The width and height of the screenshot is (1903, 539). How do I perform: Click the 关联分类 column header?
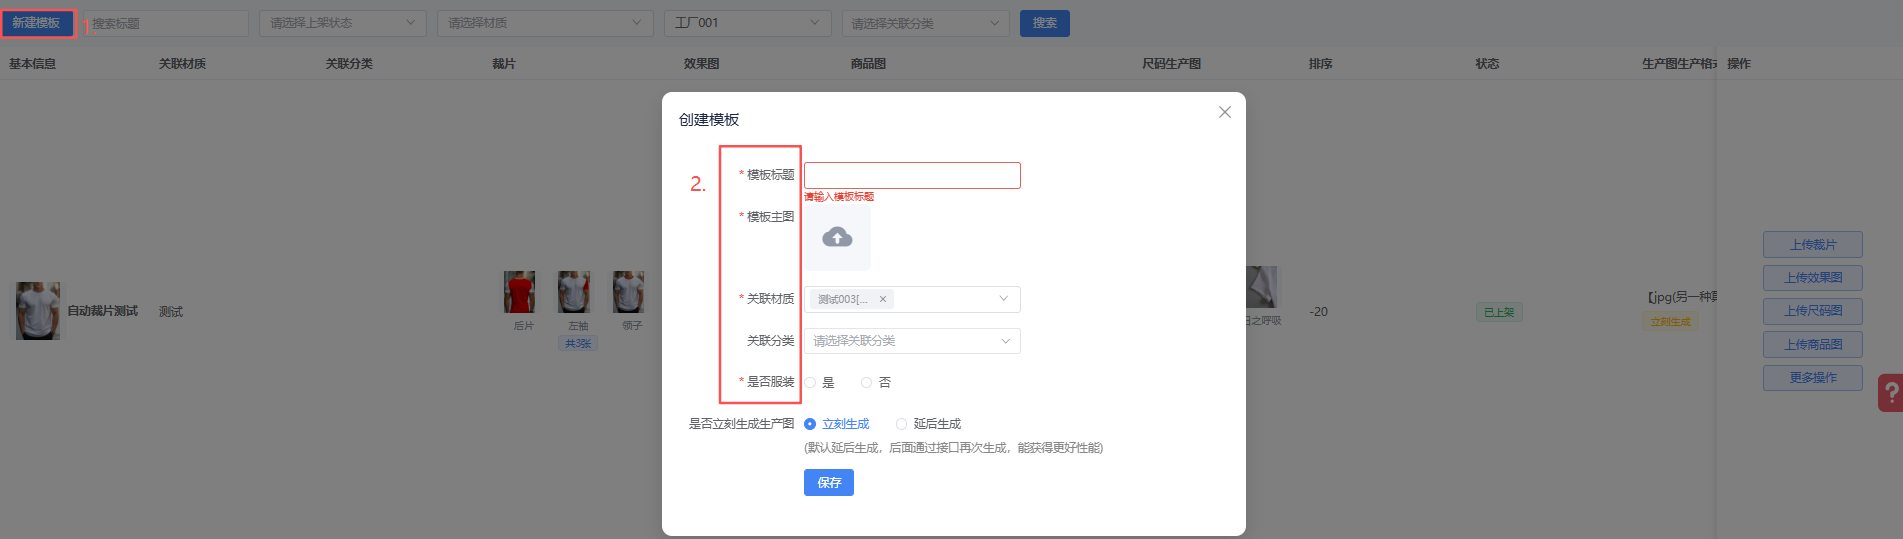pyautogui.click(x=349, y=64)
